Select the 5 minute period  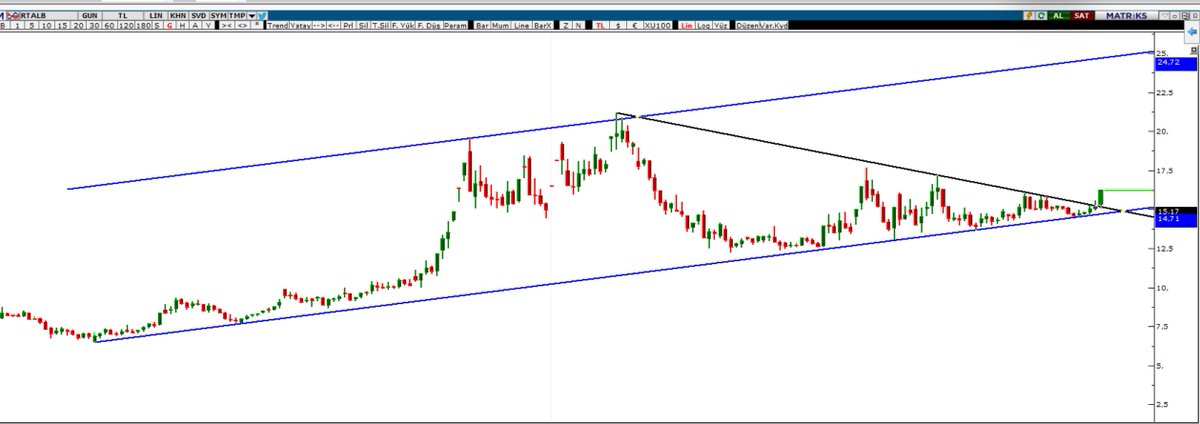(32, 25)
